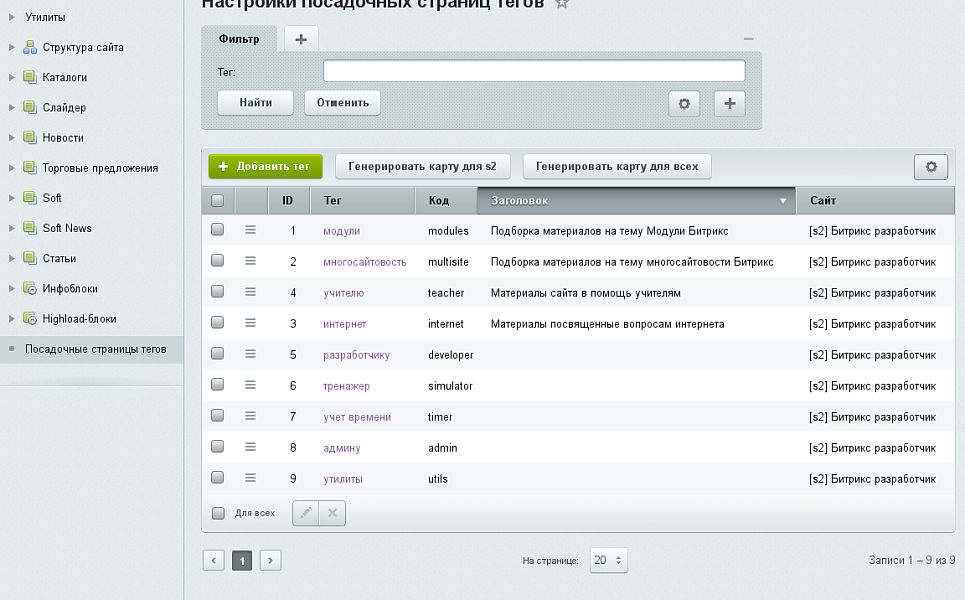Click the filter settings gear icon
The height and width of the screenshot is (600, 965).
(684, 103)
